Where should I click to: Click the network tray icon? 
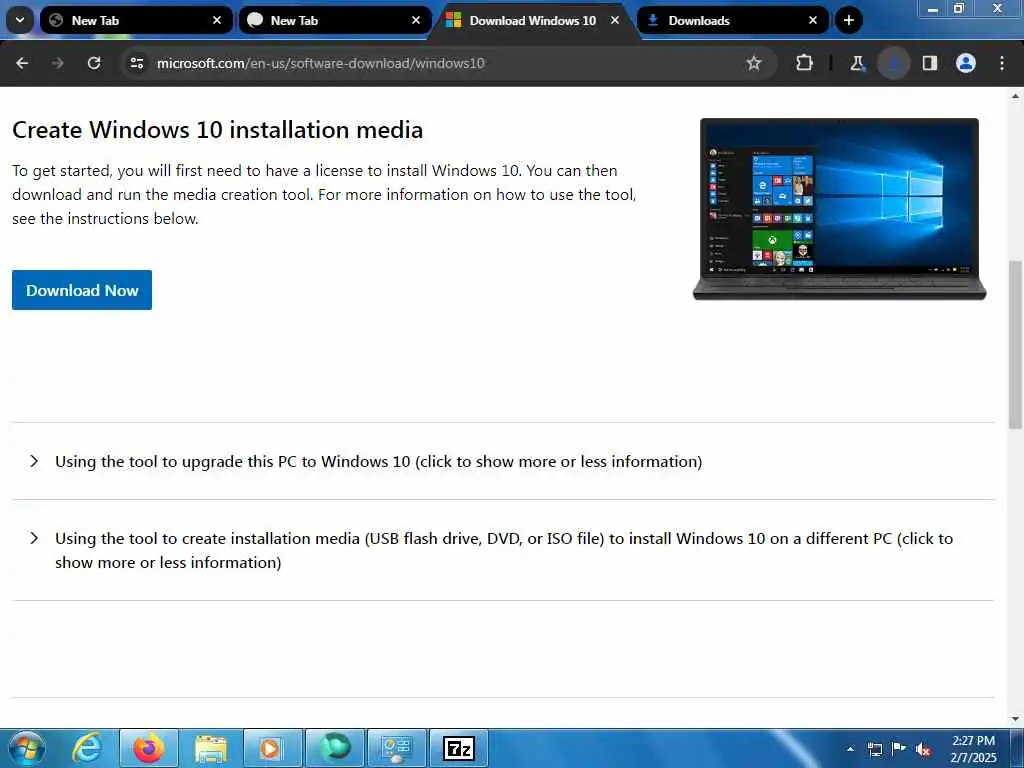click(874, 749)
